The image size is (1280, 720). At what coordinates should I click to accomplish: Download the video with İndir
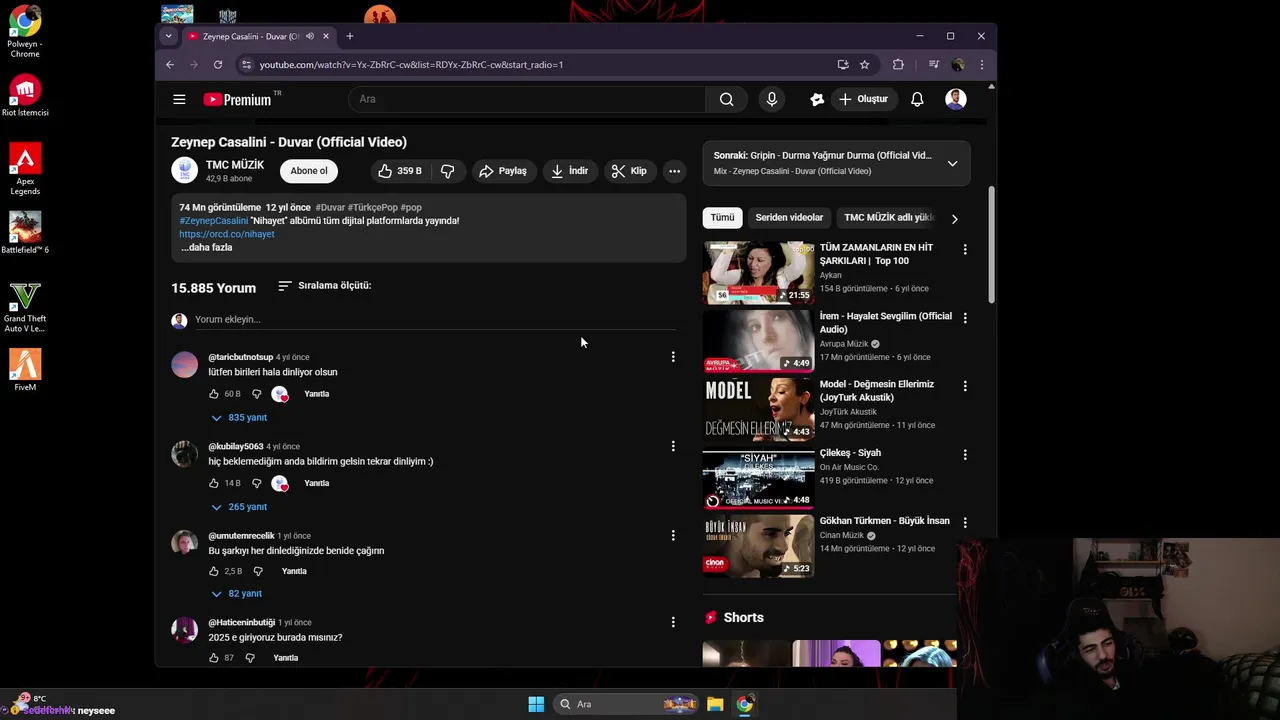569,171
